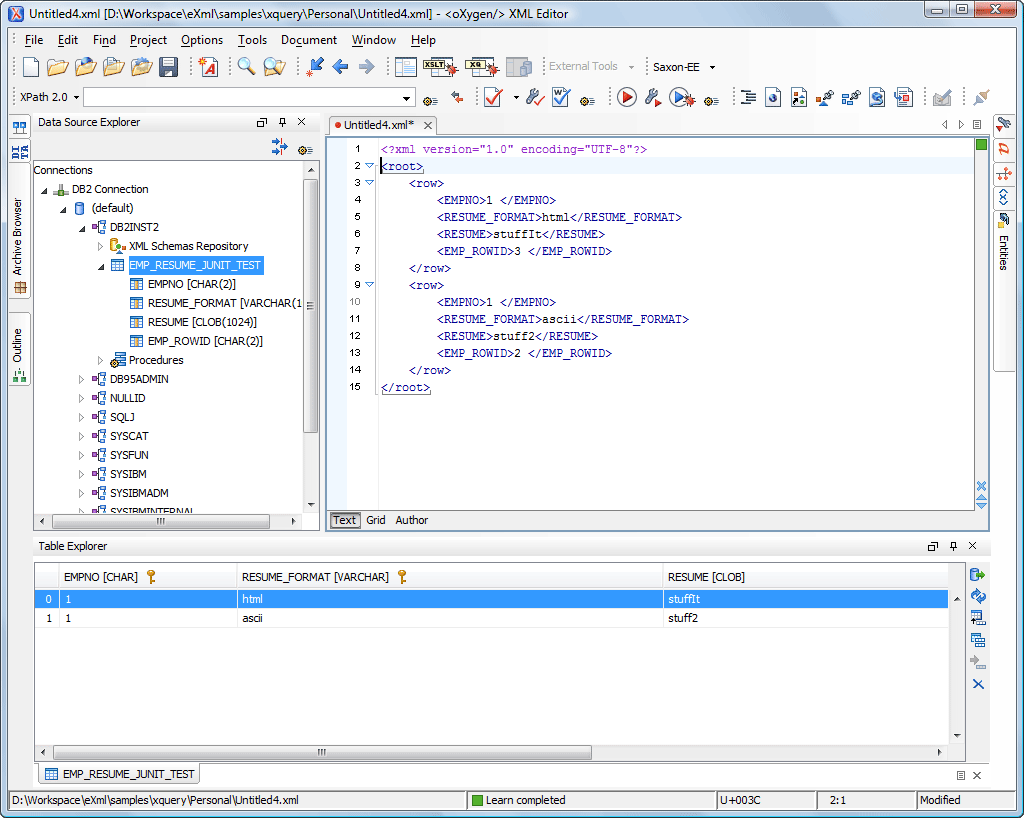Collapse the EMP_RESUME_JUNIT_TEST table node
Screen dimensions: 1024x818
[100, 265]
